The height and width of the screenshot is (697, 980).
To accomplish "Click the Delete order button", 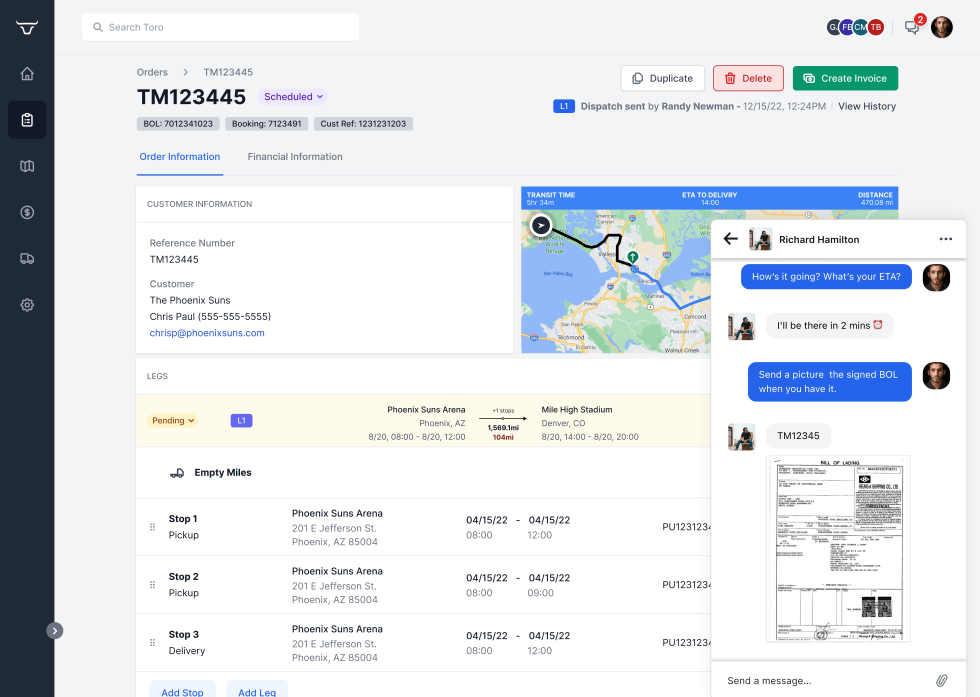I will click(x=748, y=78).
